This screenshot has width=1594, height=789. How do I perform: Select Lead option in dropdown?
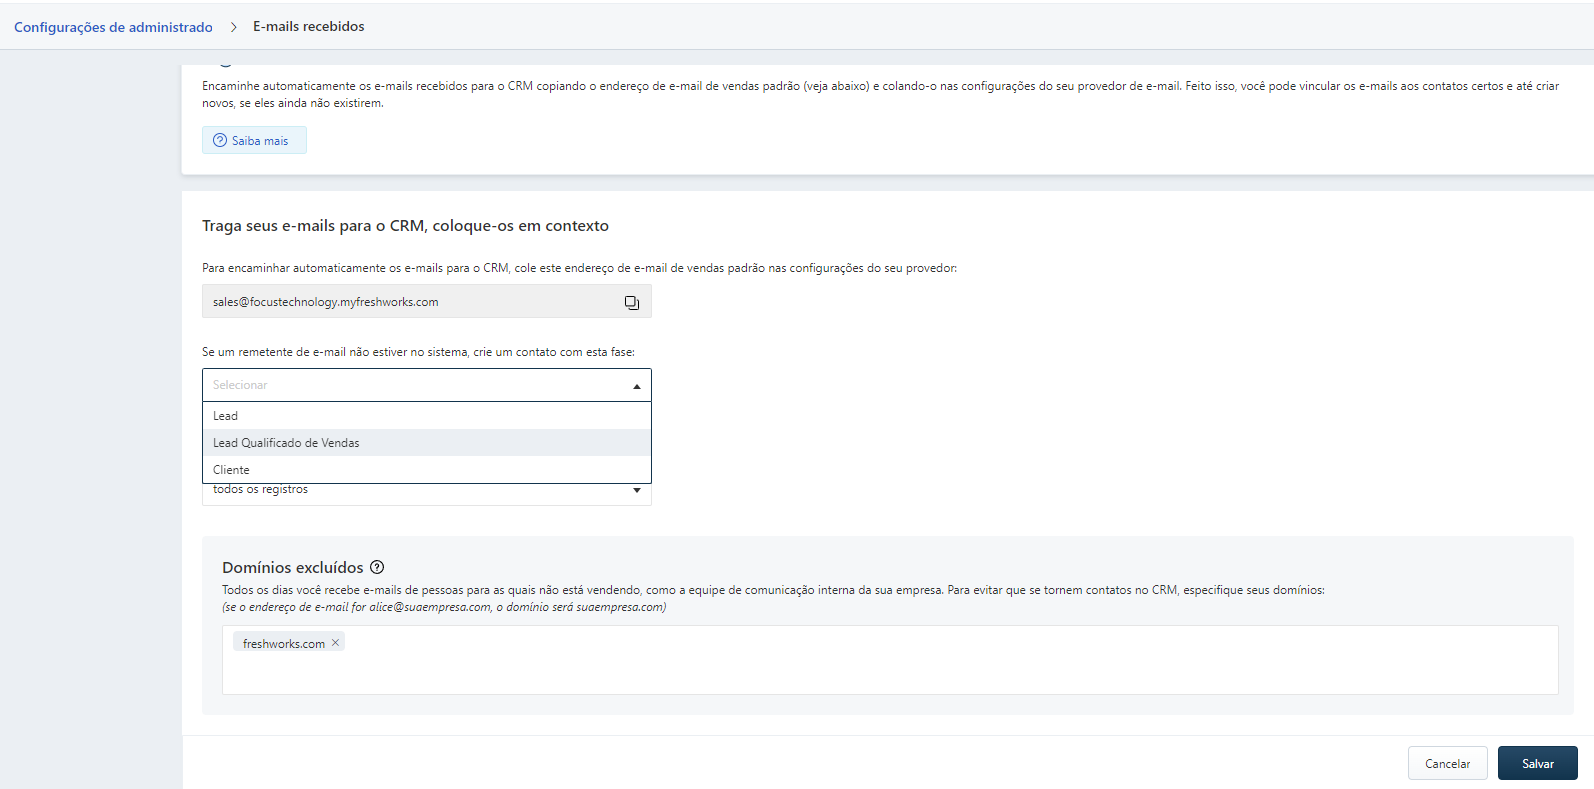427,416
